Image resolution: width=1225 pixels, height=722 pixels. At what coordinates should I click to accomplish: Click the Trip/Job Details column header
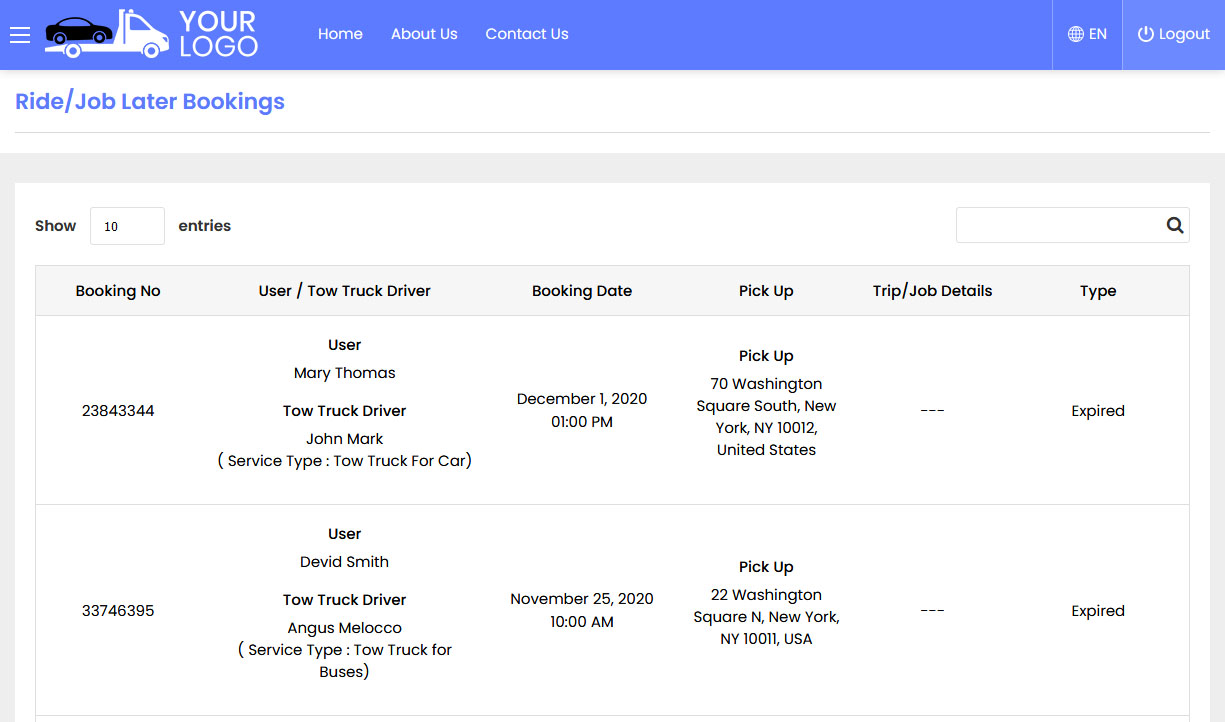[932, 291]
